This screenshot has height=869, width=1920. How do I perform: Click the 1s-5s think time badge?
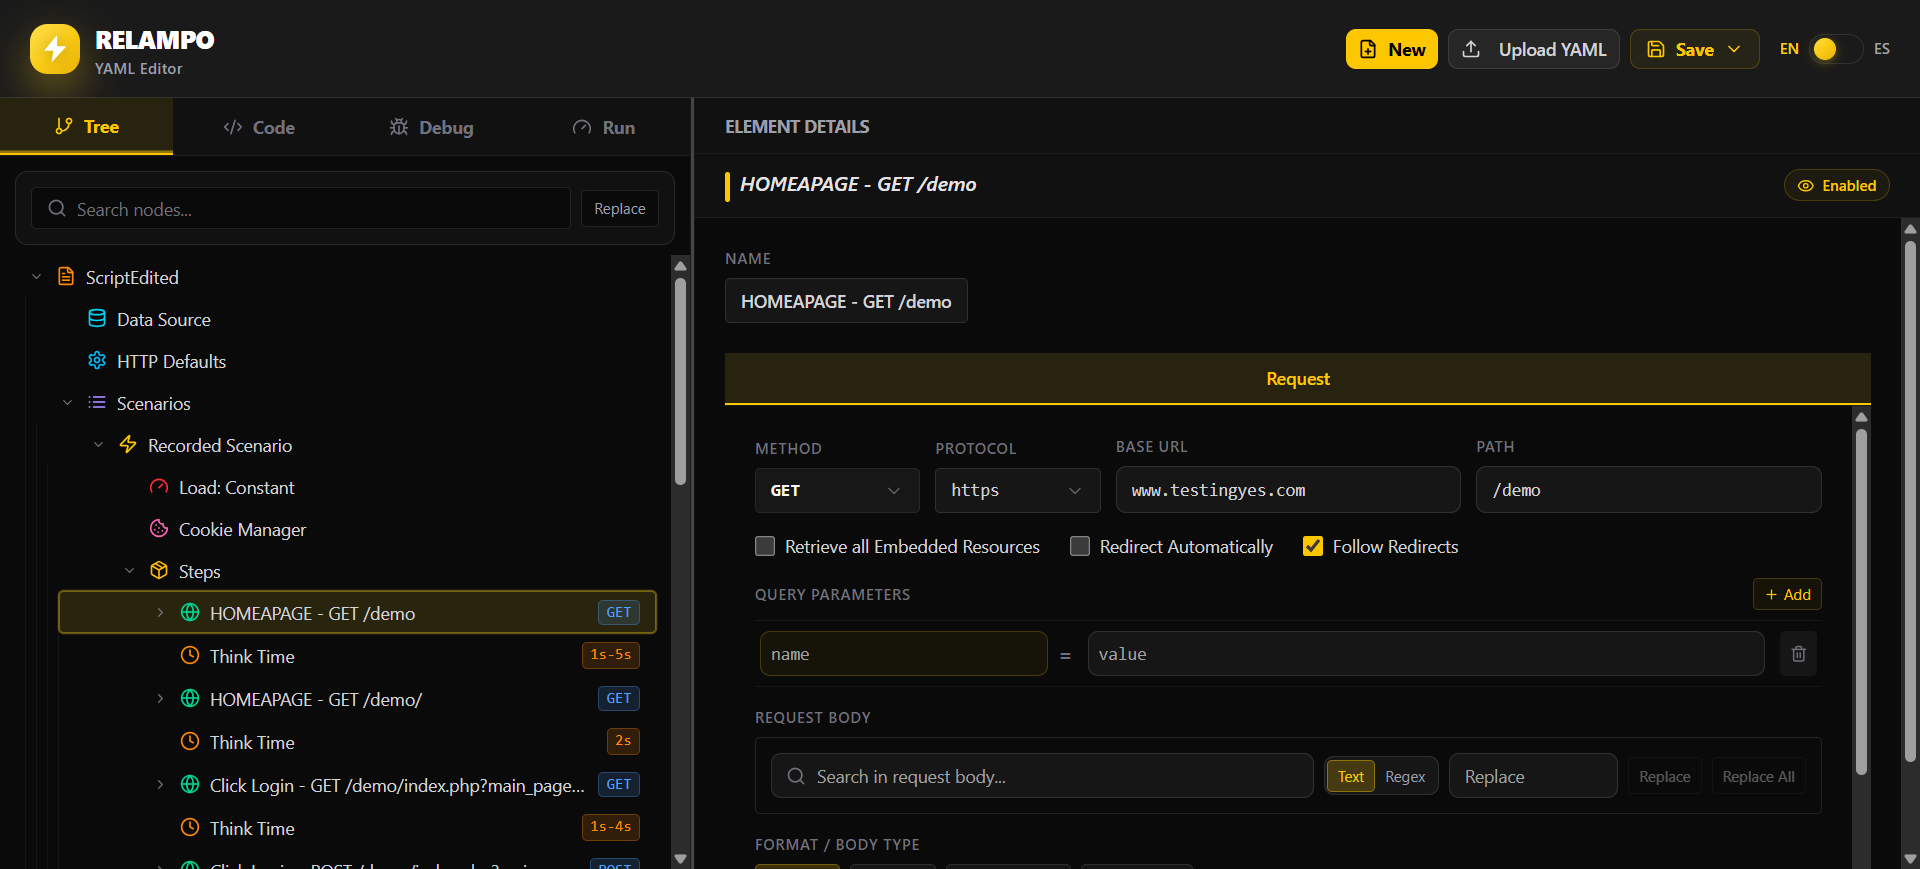point(610,655)
